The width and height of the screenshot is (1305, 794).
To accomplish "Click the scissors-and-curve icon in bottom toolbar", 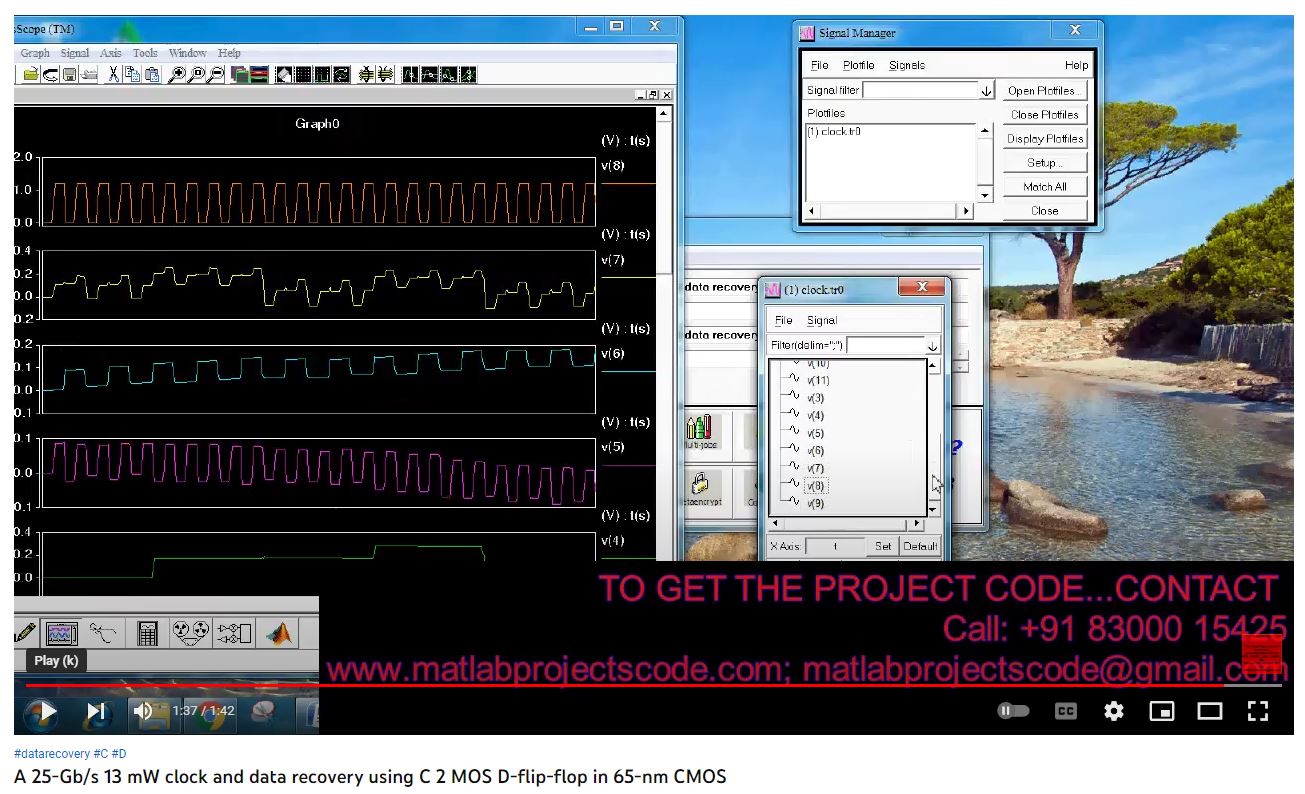I will (102, 632).
